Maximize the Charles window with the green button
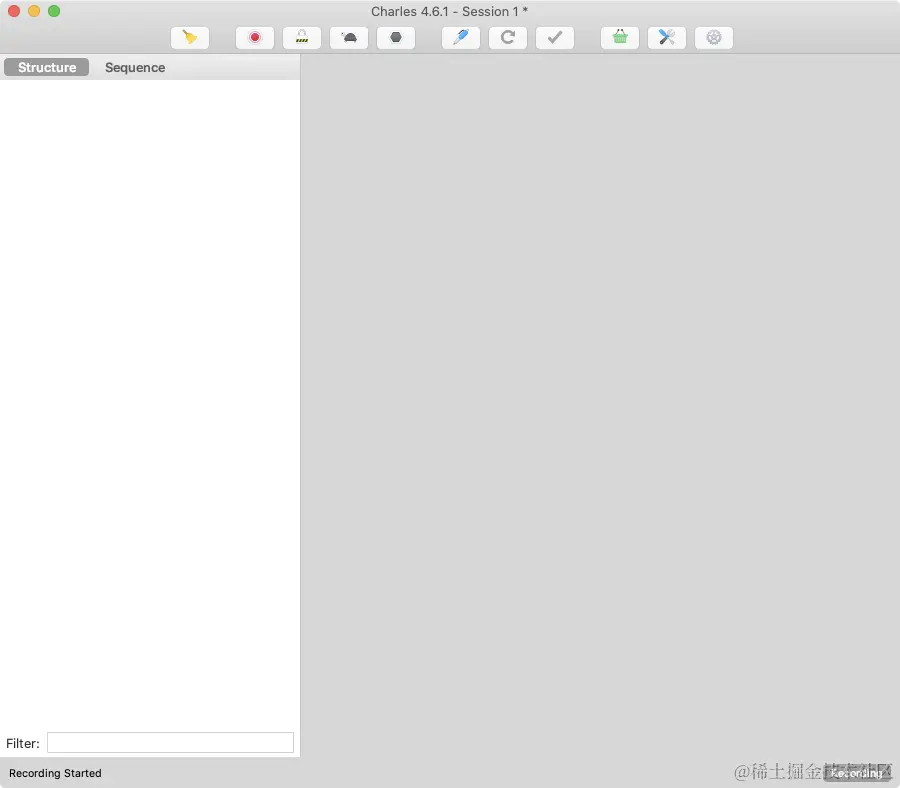This screenshot has width=900, height=788. pyautogui.click(x=54, y=11)
